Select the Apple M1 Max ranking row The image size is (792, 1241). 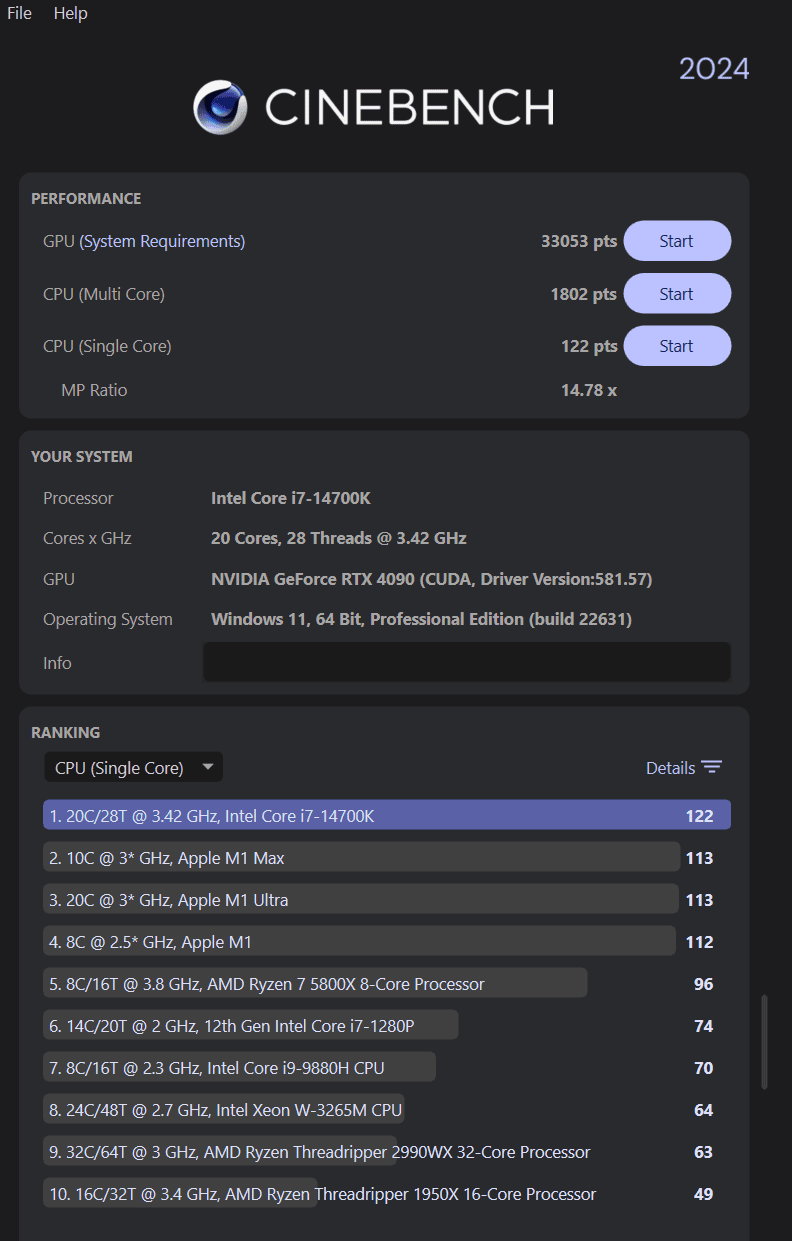click(x=387, y=858)
